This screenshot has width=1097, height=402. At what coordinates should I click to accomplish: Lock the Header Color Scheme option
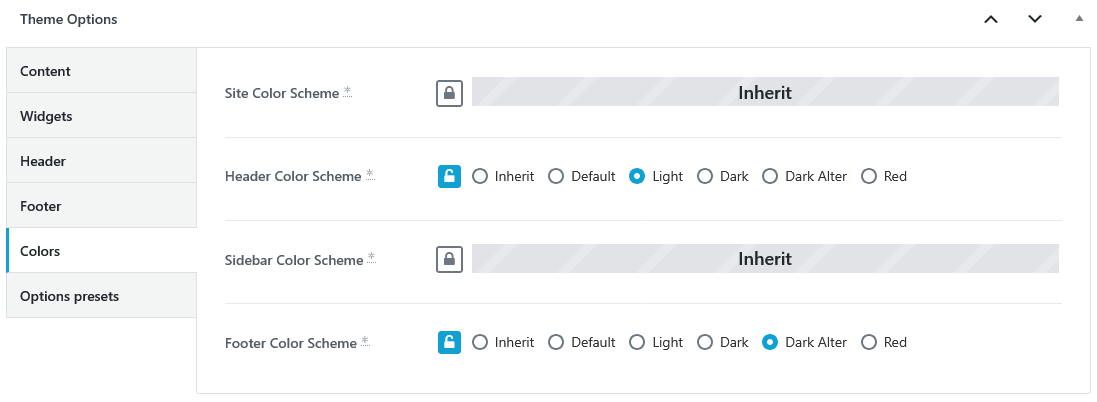(x=449, y=176)
